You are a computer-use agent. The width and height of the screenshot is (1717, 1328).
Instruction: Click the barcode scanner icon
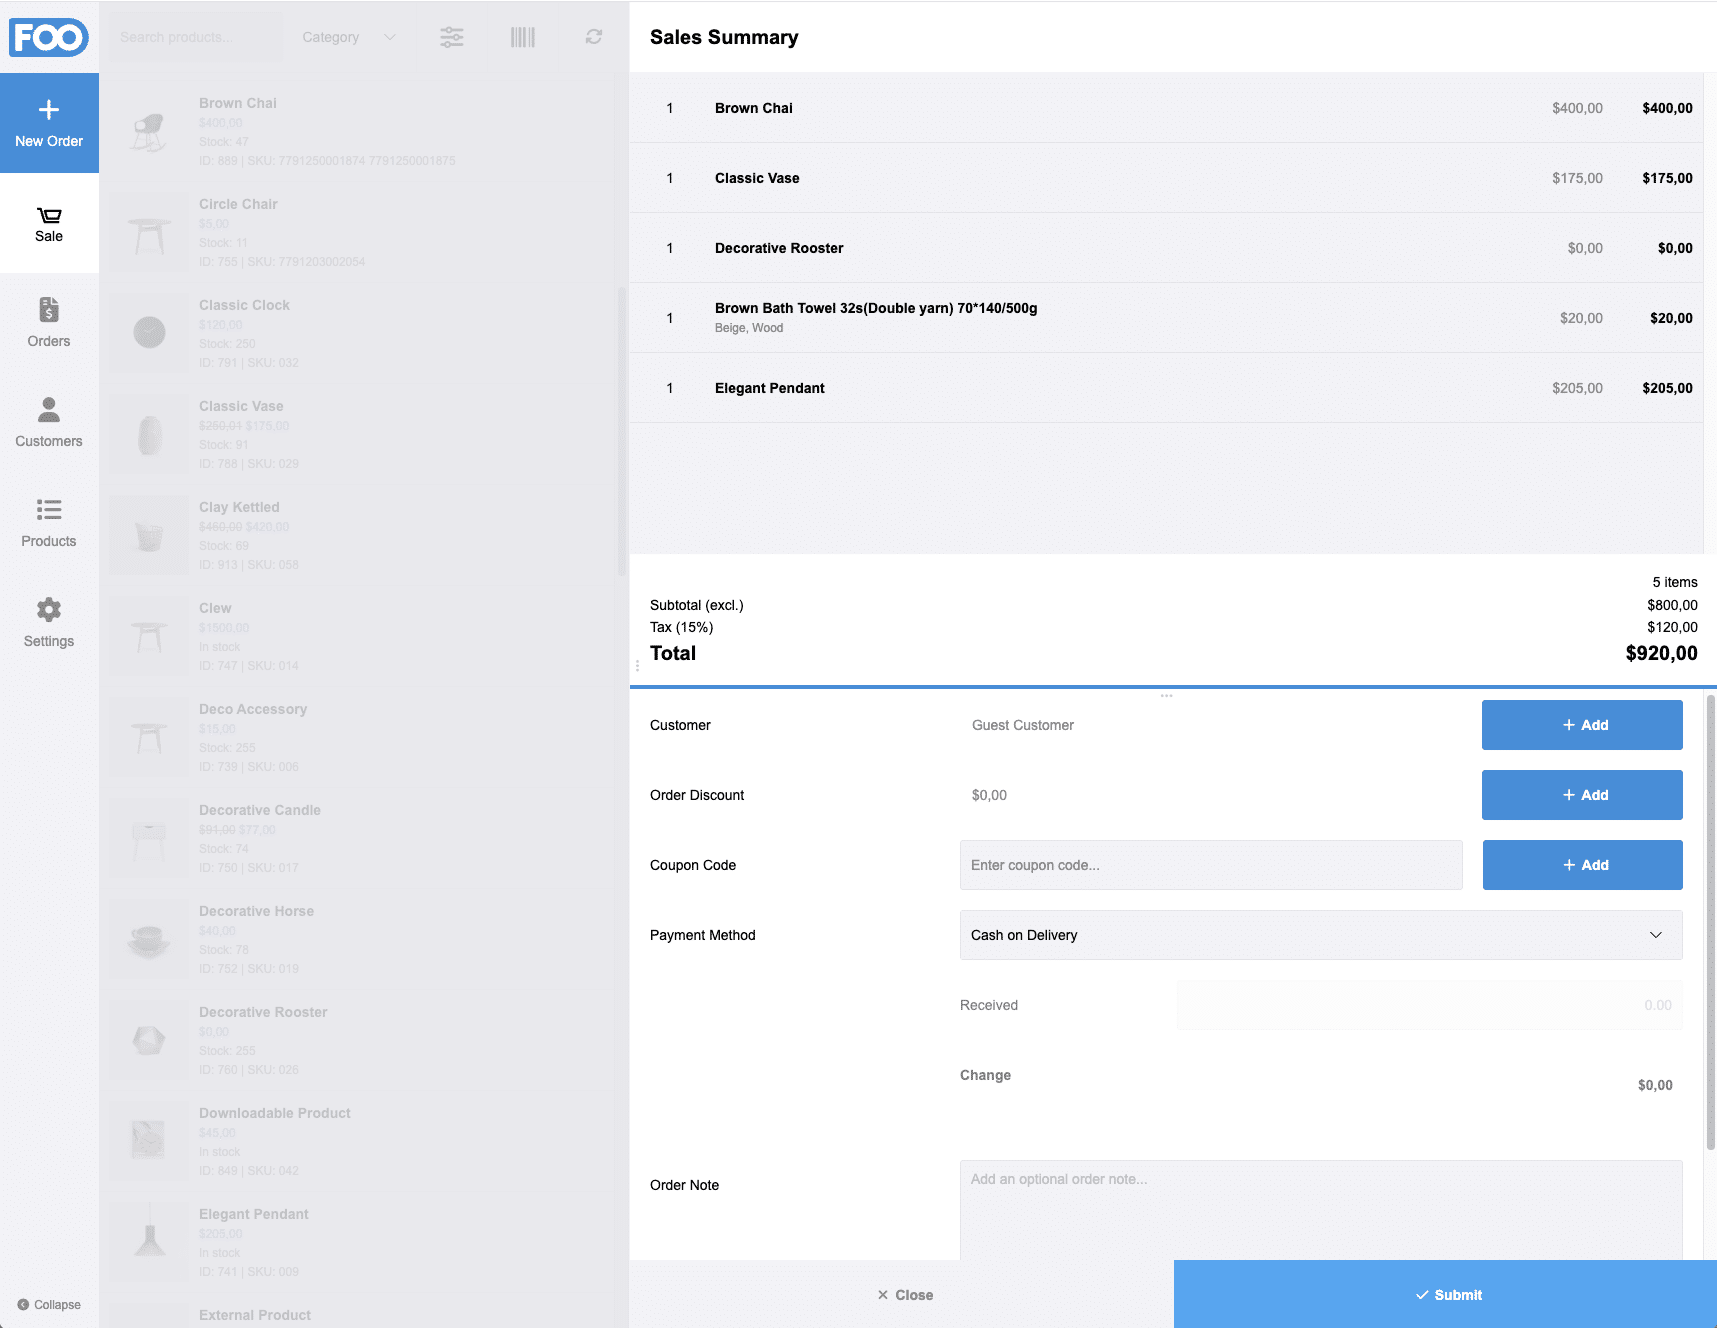522,37
